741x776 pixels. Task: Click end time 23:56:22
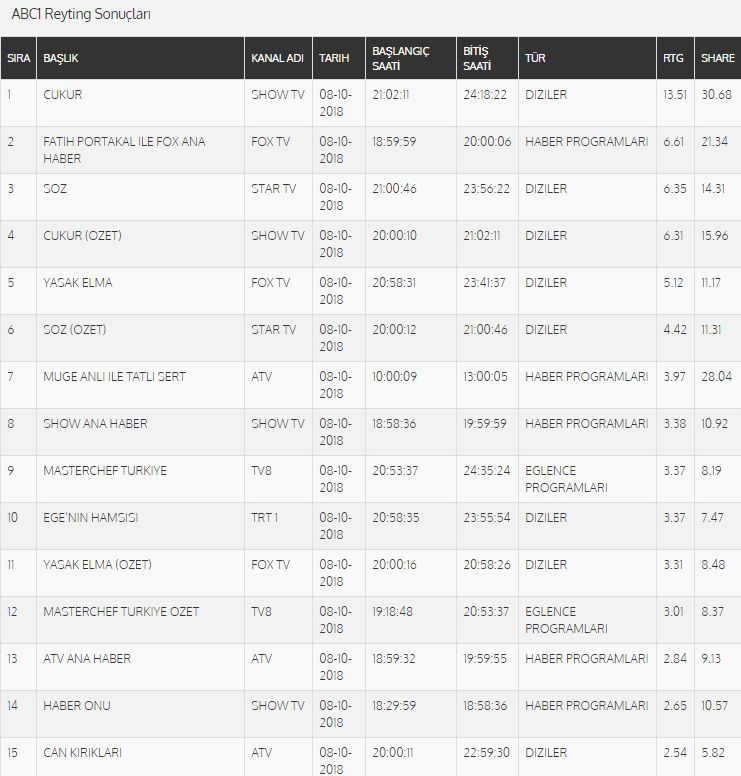point(486,189)
